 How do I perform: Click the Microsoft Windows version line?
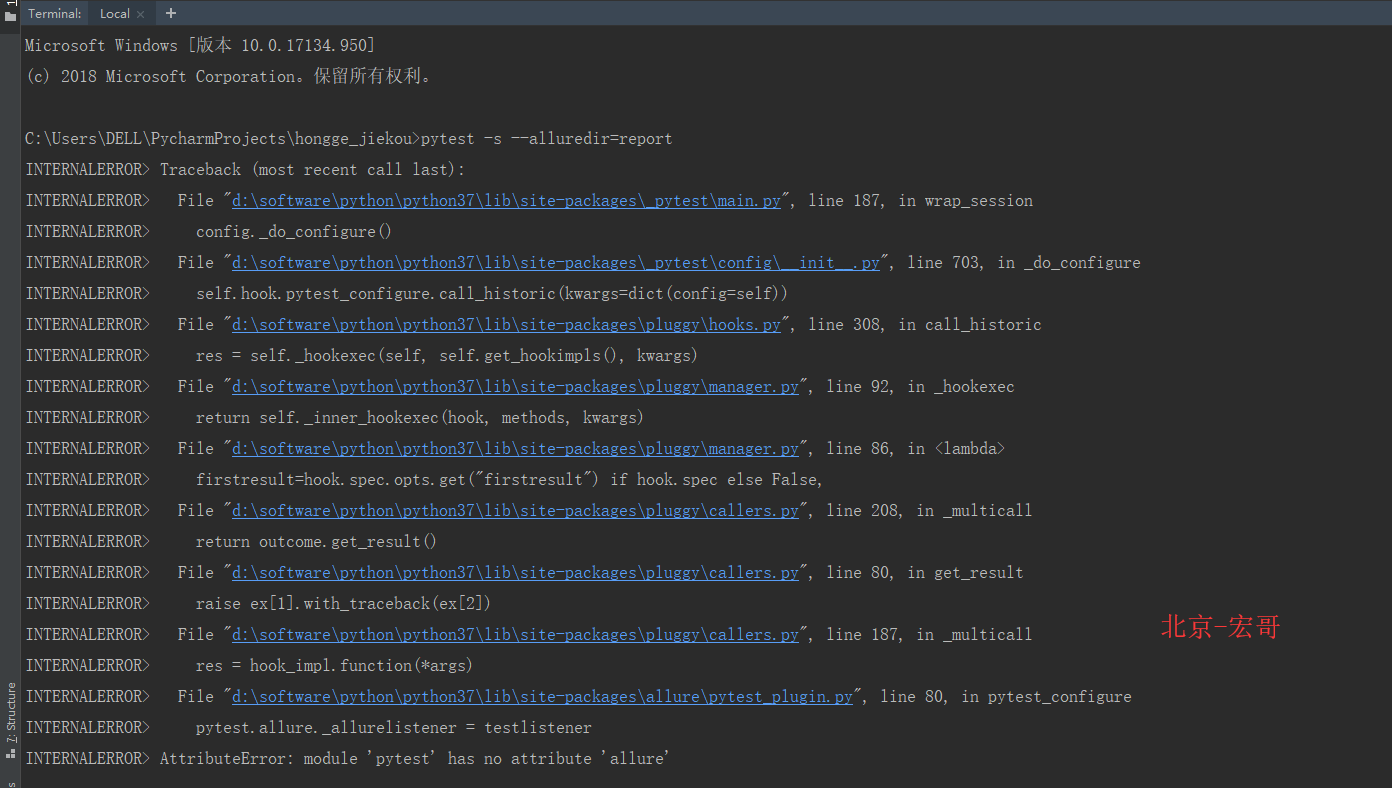point(200,46)
